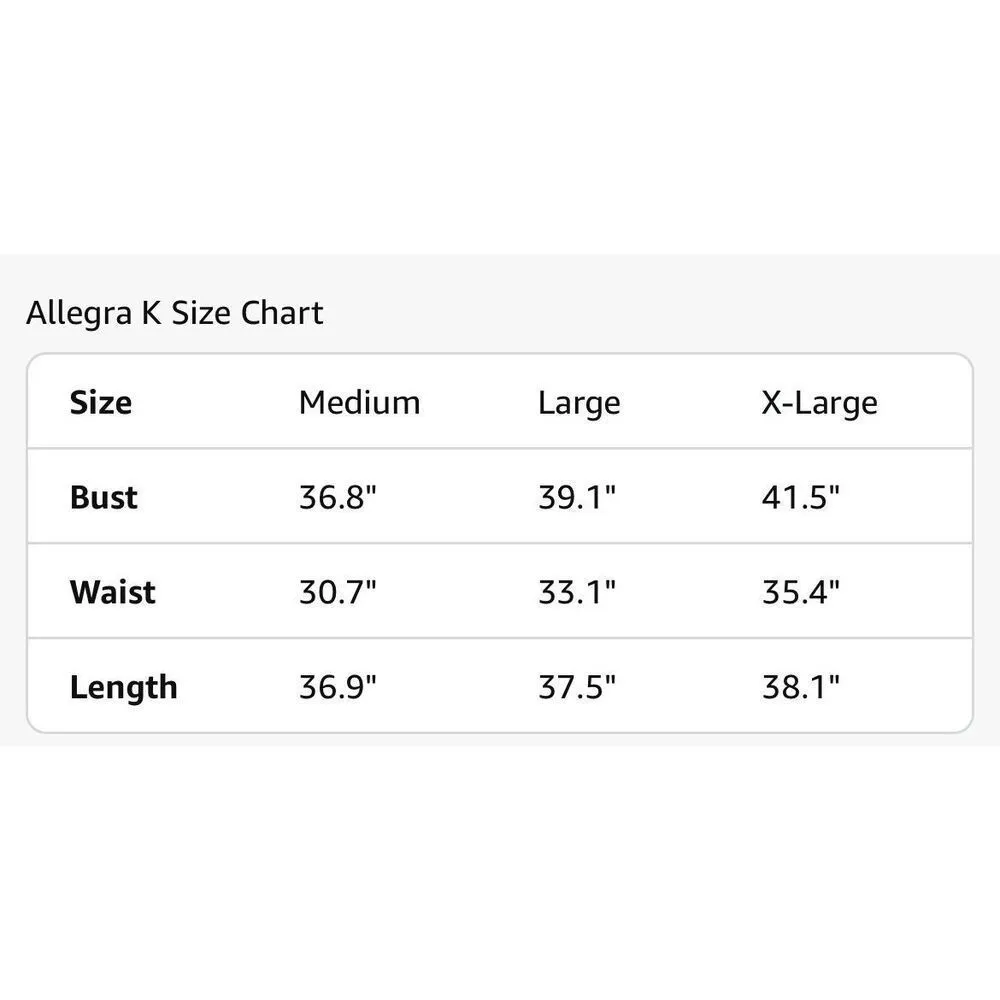Image resolution: width=1000 pixels, height=1000 pixels.
Task: Click the Medium column header
Action: (x=359, y=403)
